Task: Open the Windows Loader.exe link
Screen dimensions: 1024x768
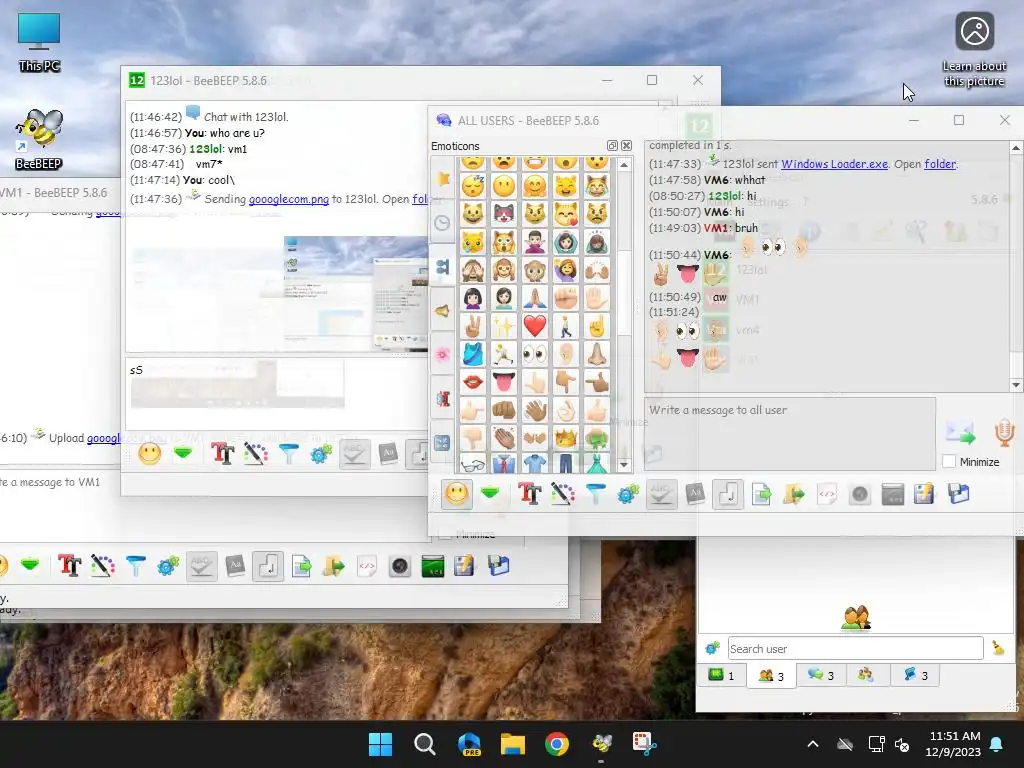Action: (x=835, y=164)
